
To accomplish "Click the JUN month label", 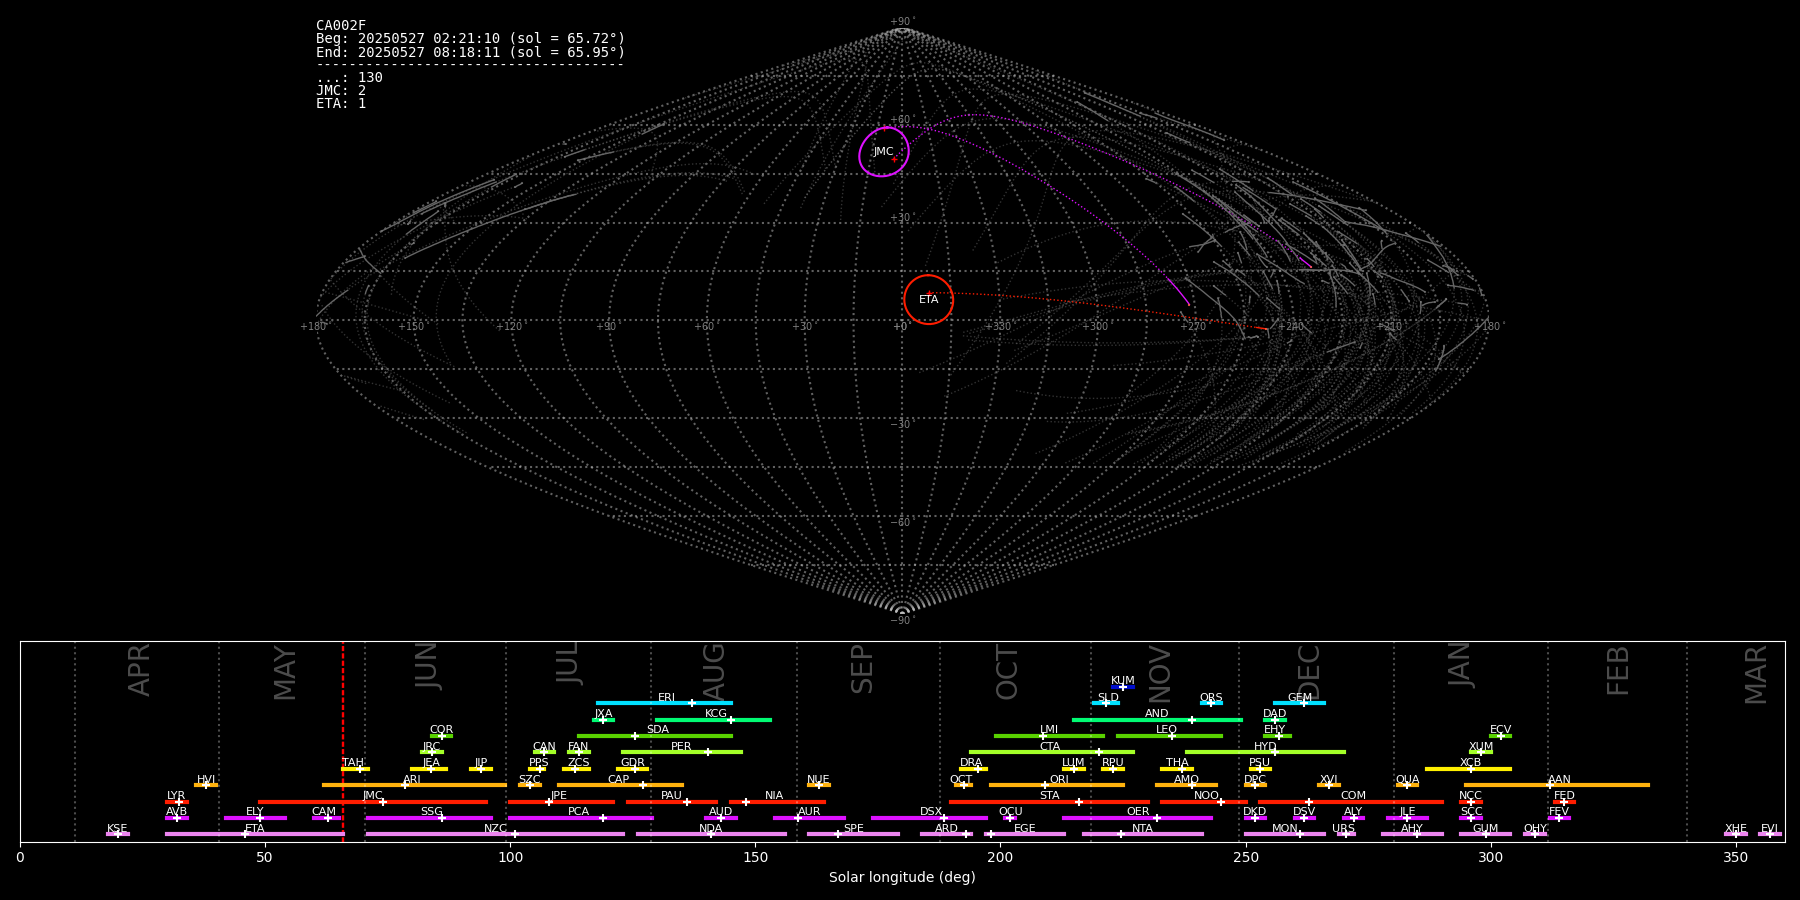I will pos(427,666).
